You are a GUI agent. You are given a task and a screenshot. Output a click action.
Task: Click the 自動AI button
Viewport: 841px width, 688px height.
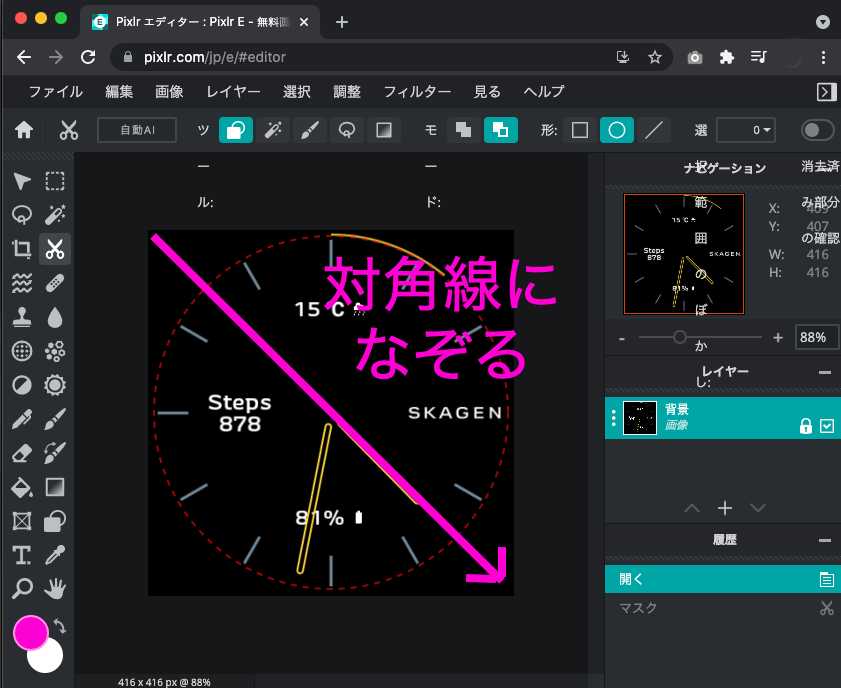(137, 130)
